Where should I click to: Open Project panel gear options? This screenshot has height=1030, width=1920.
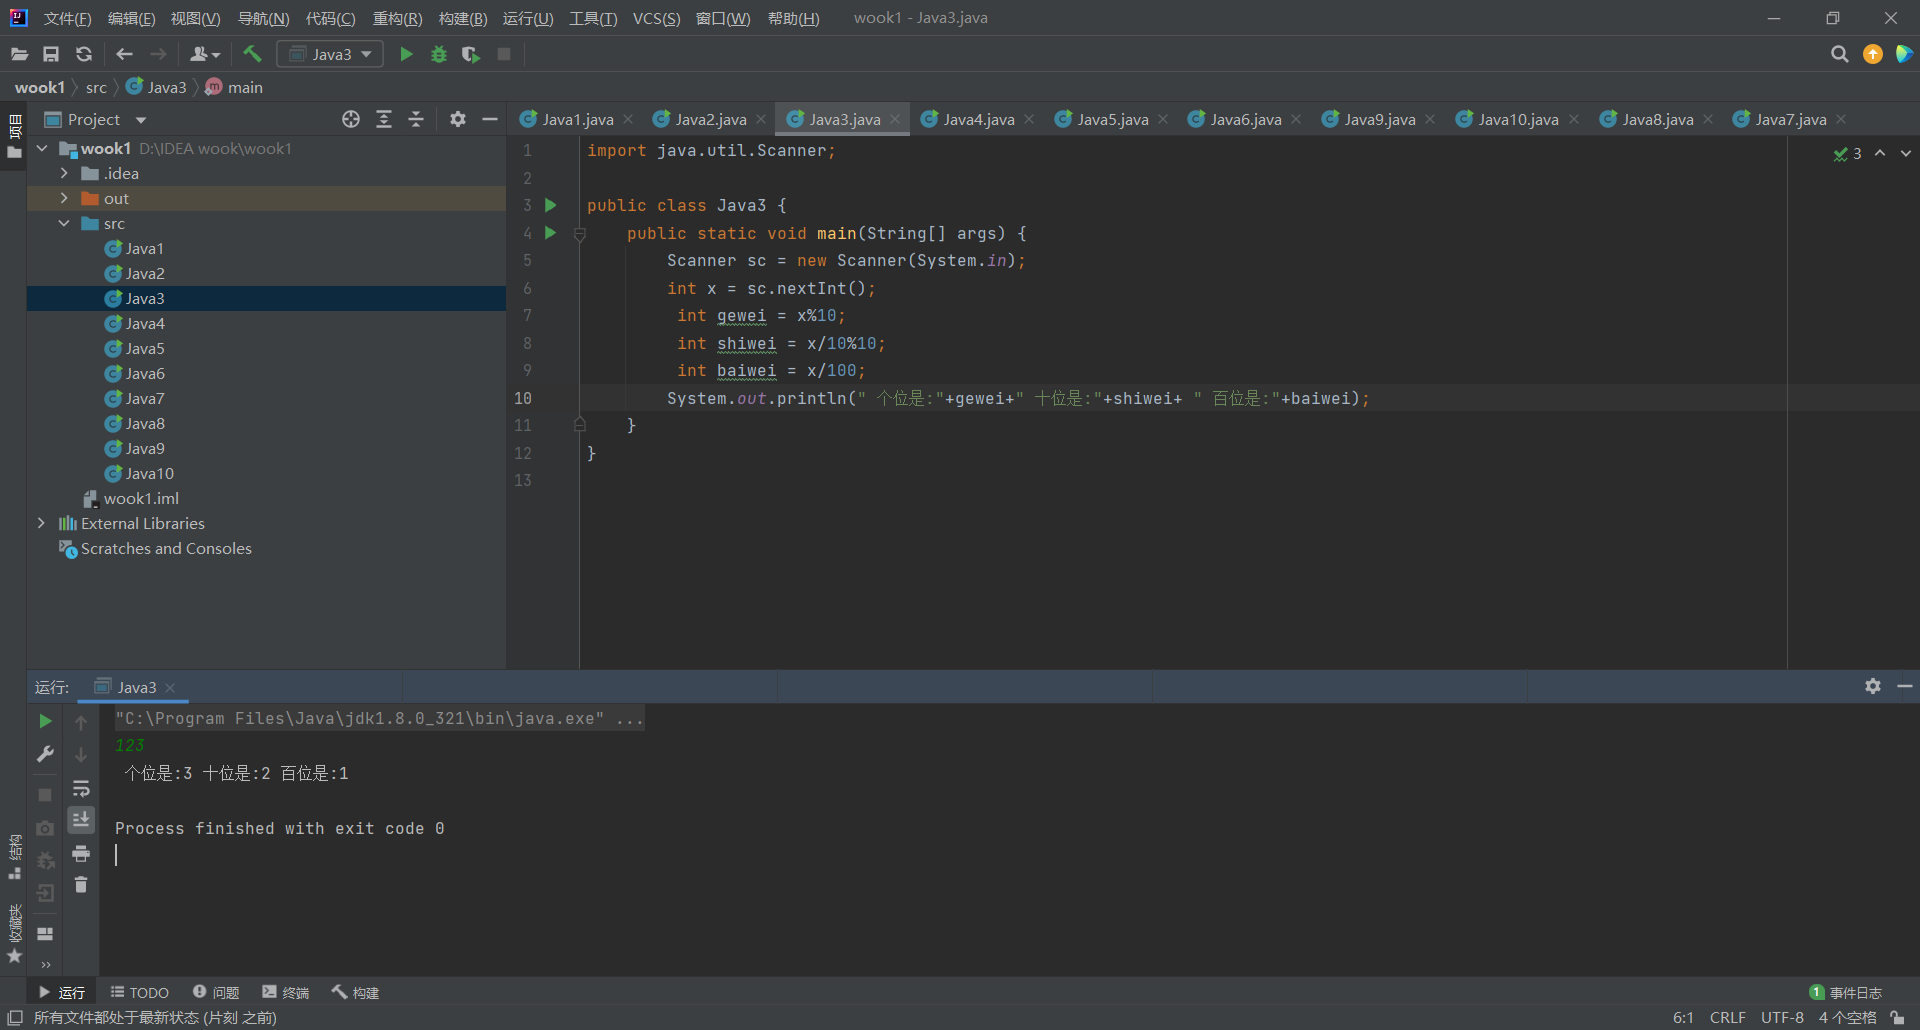click(x=458, y=119)
